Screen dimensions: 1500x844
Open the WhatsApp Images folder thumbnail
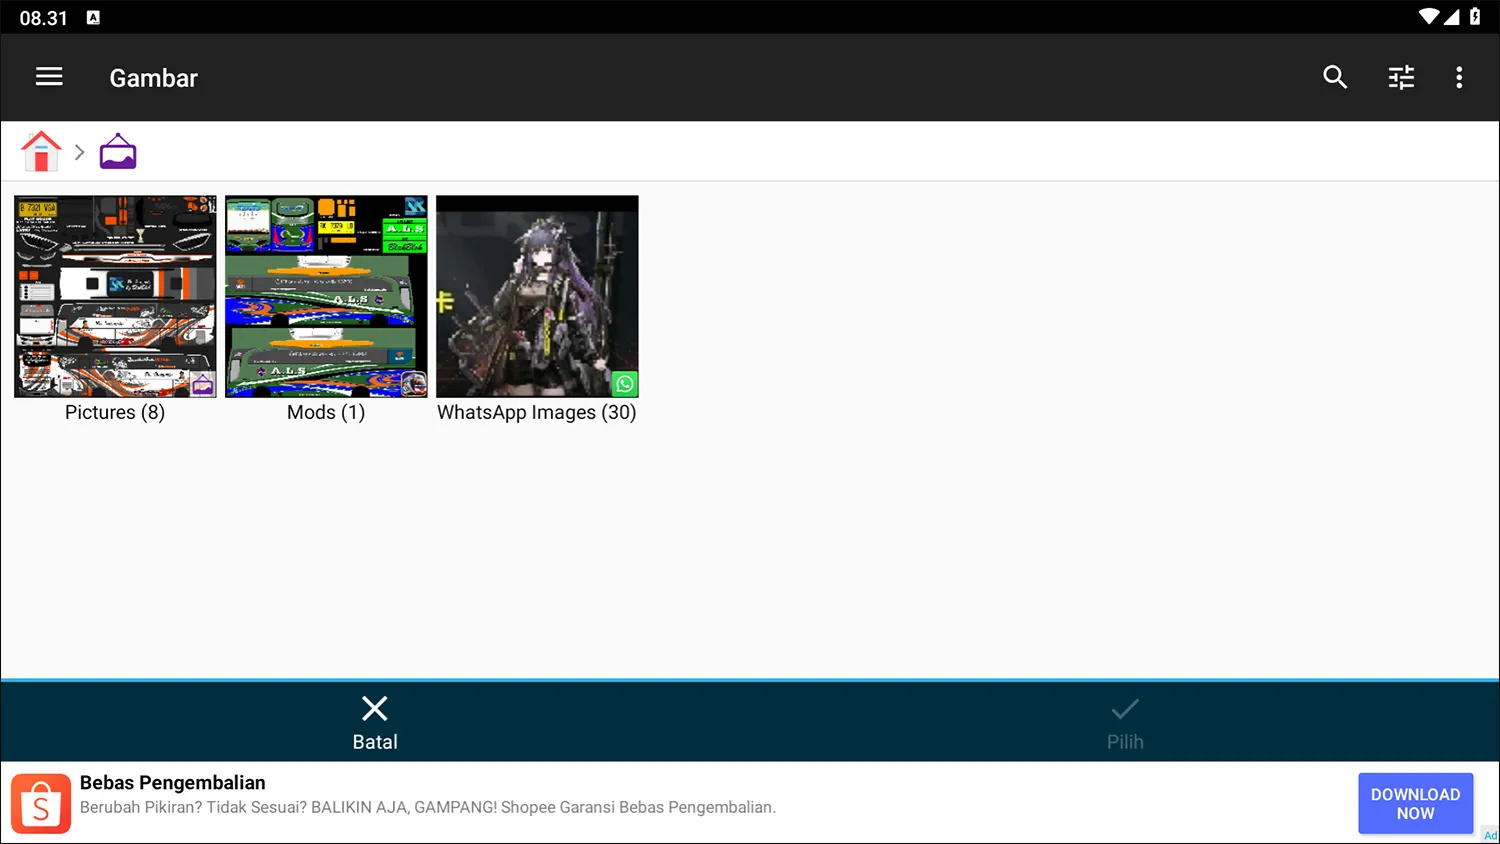pyautogui.click(x=537, y=296)
